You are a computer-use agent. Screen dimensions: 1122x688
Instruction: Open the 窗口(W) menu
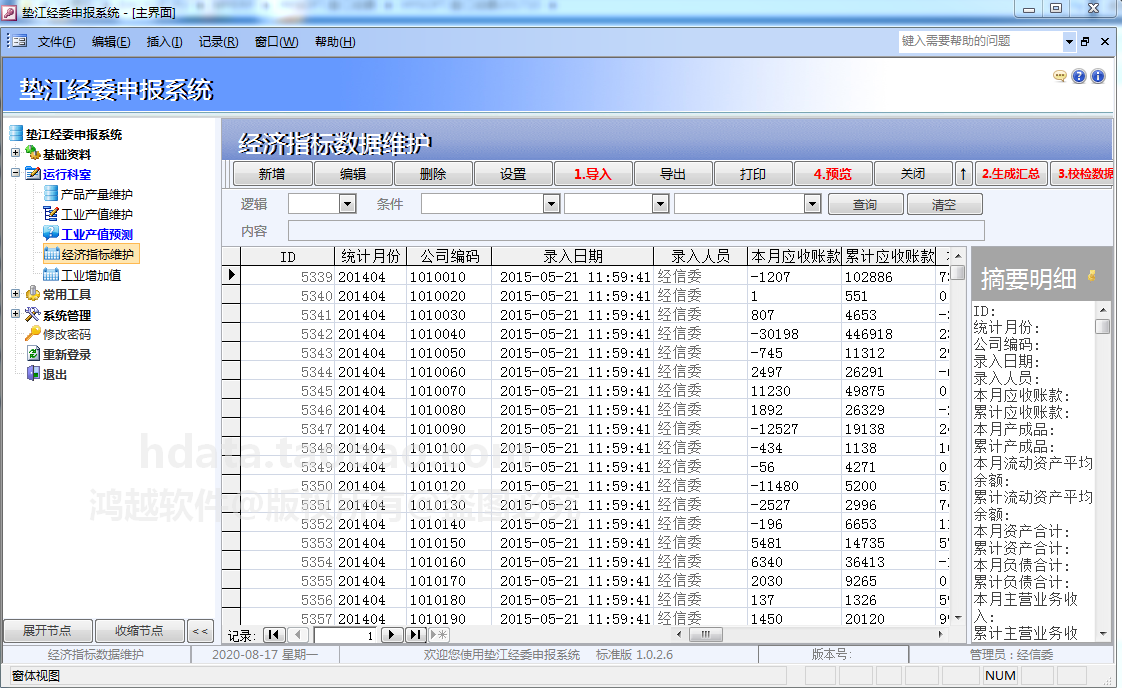276,42
